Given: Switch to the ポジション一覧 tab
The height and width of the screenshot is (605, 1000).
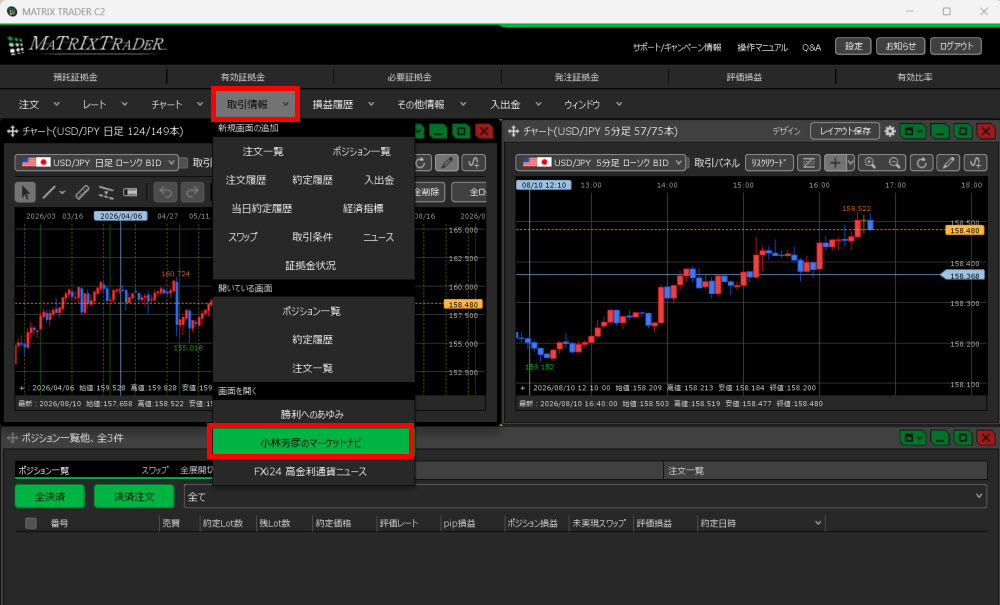Looking at the screenshot, I should [x=43, y=470].
